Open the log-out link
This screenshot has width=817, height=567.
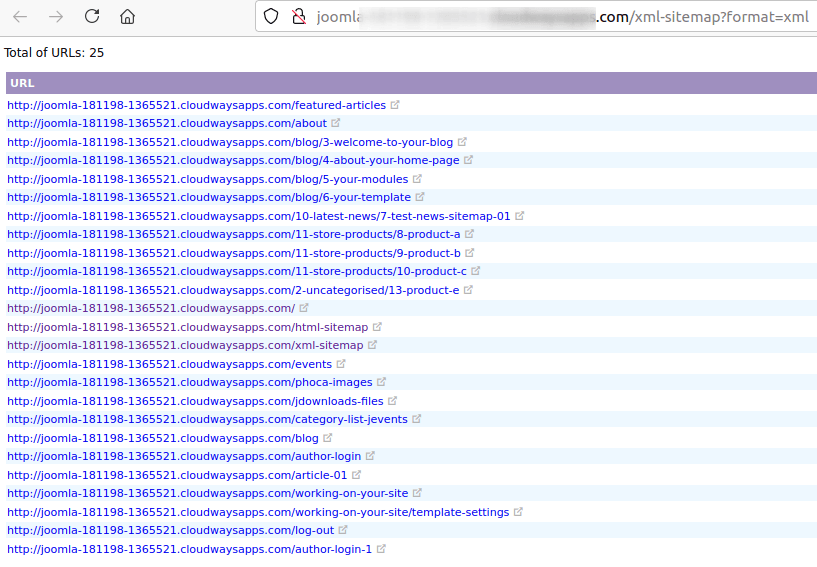pyautogui.click(x=170, y=531)
